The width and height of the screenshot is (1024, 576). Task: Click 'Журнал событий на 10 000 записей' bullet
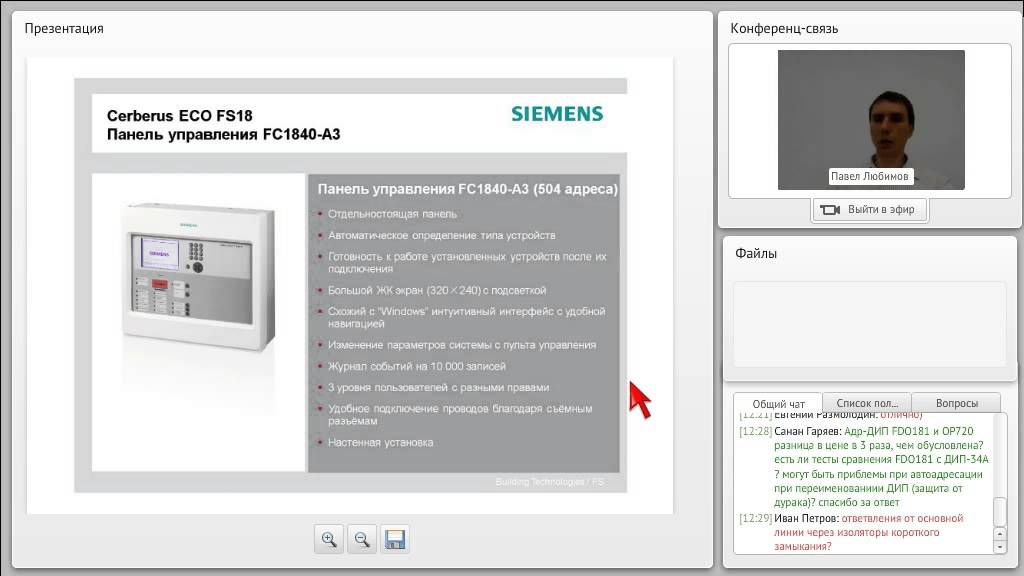[x=417, y=366]
